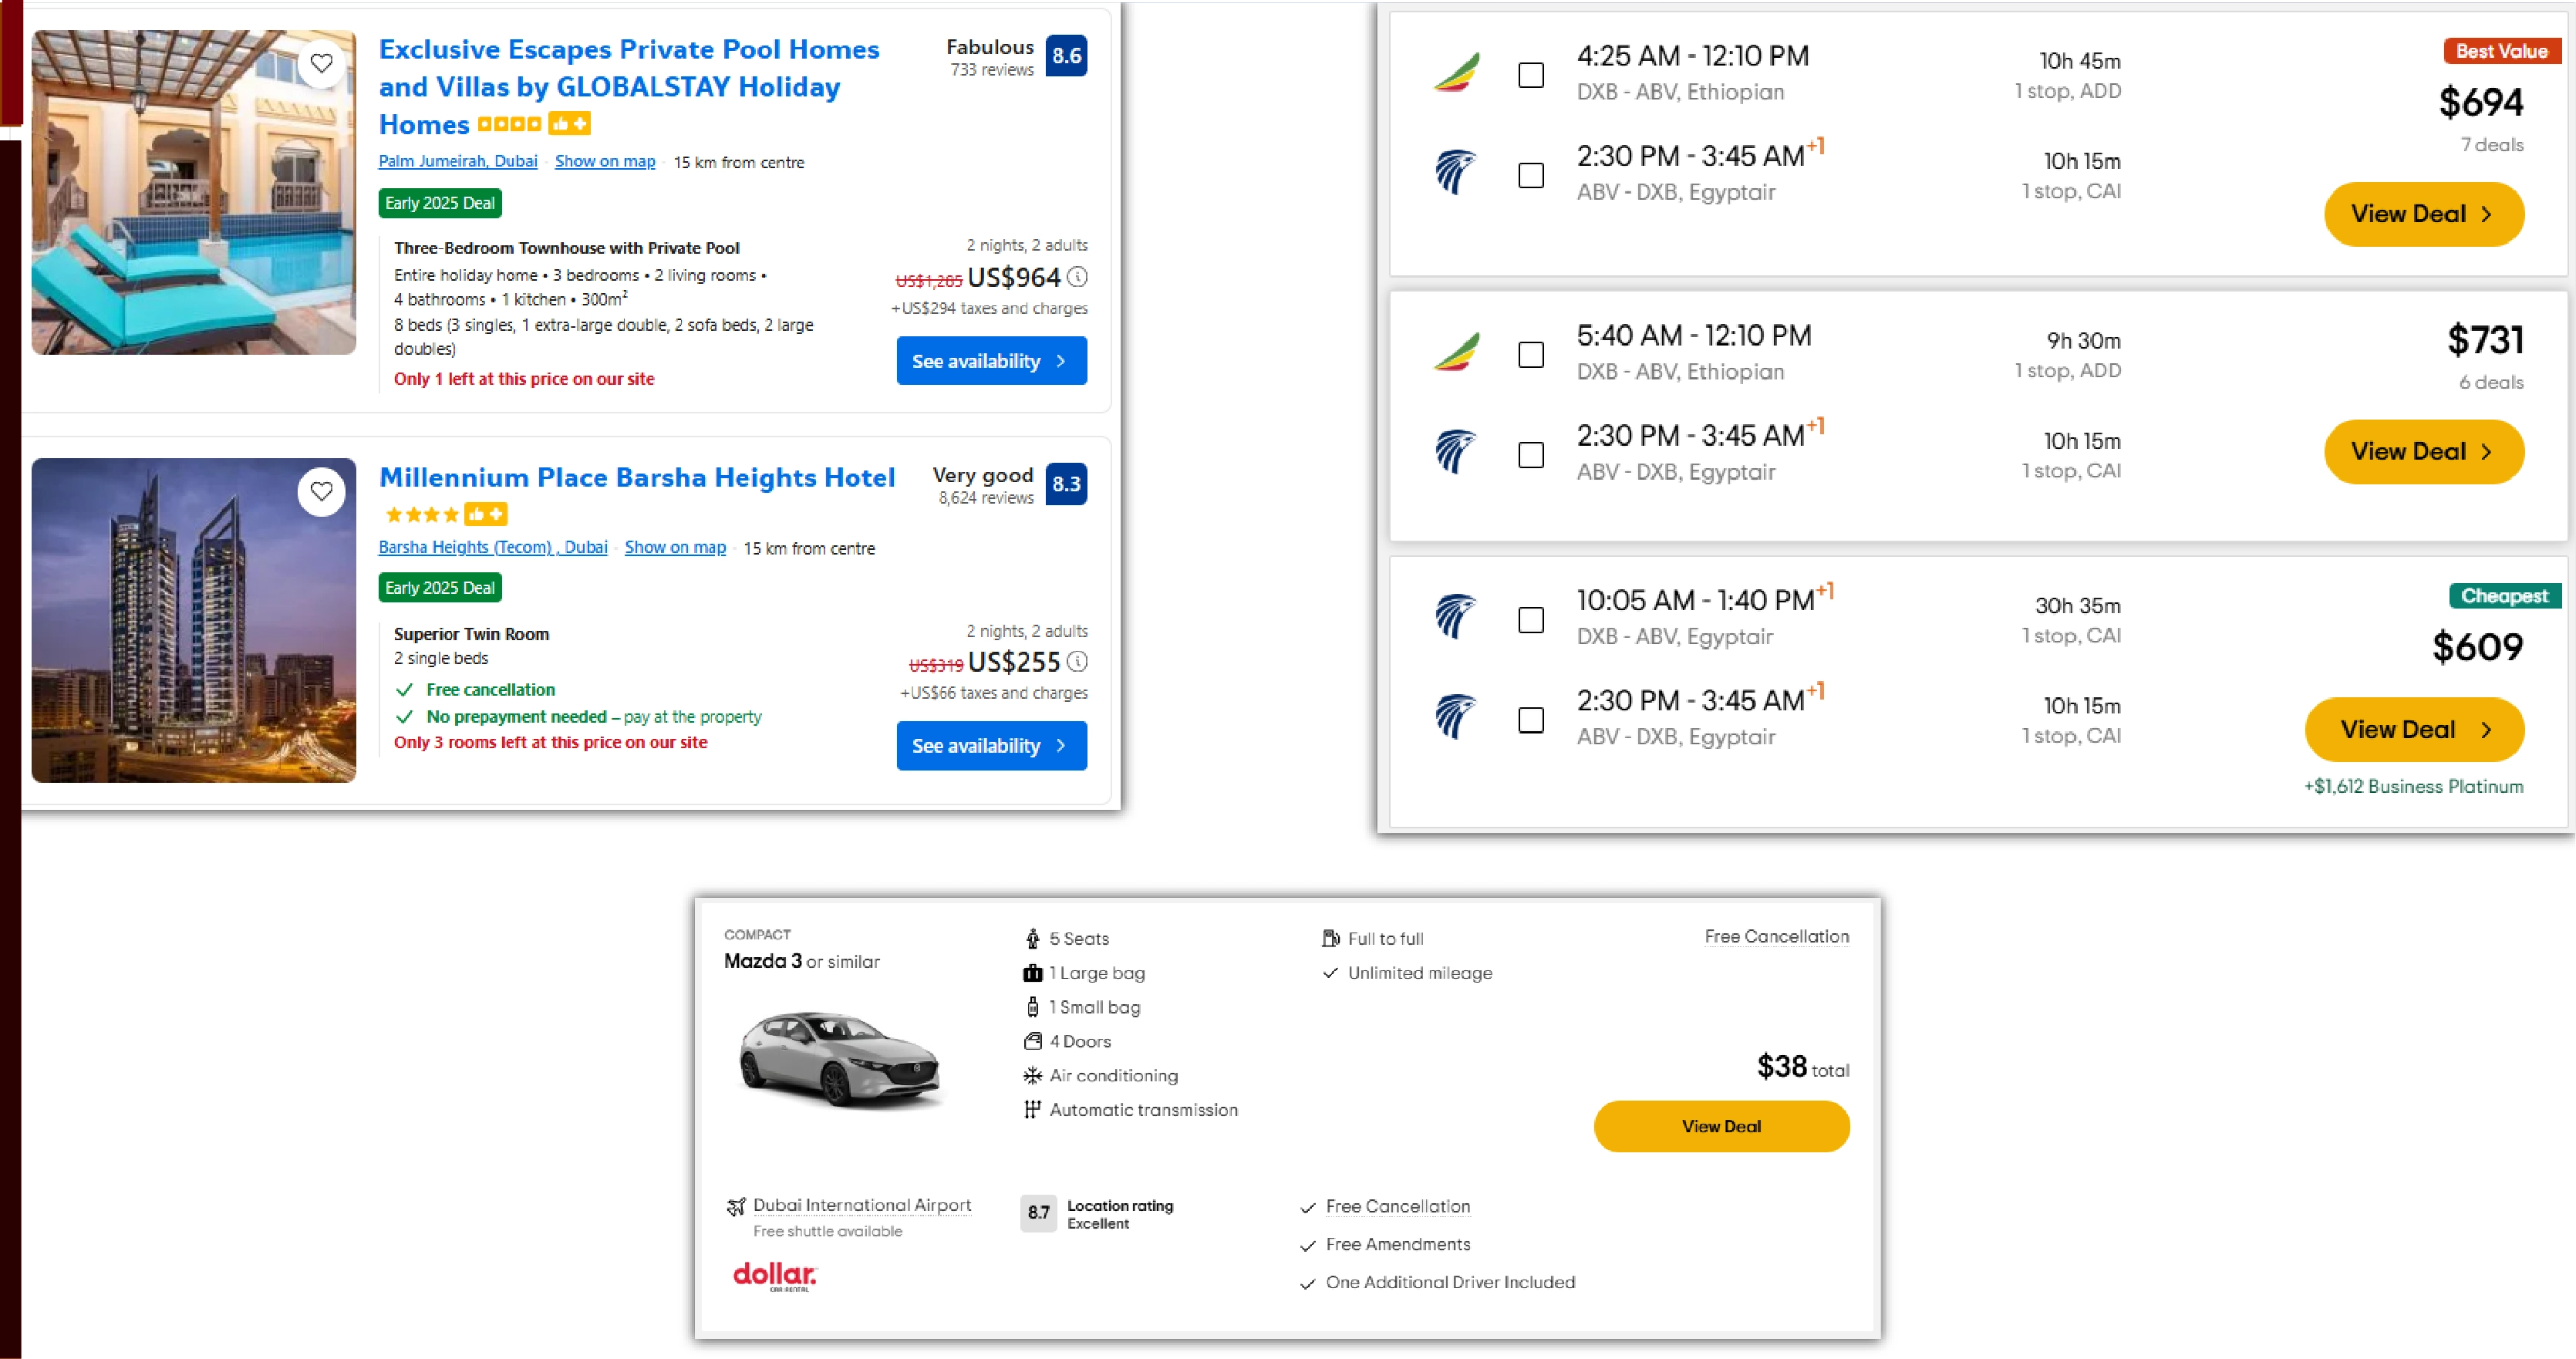Click the Millennium Place hotel photo

click(193, 620)
